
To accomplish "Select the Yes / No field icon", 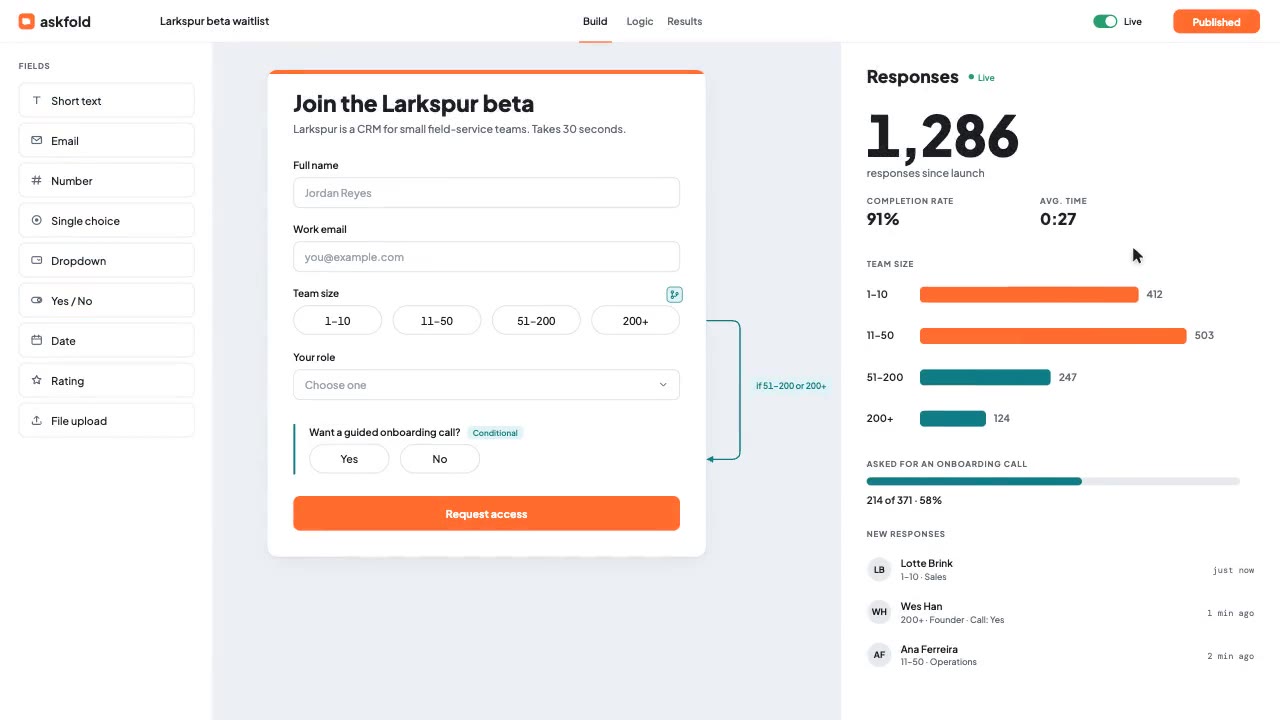I will pos(37,300).
